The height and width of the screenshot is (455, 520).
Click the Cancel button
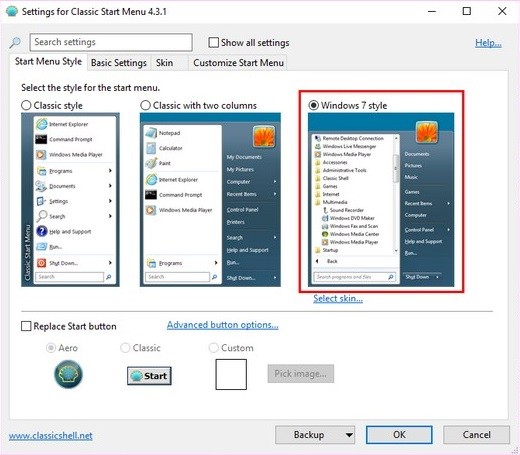pyautogui.click(x=476, y=435)
